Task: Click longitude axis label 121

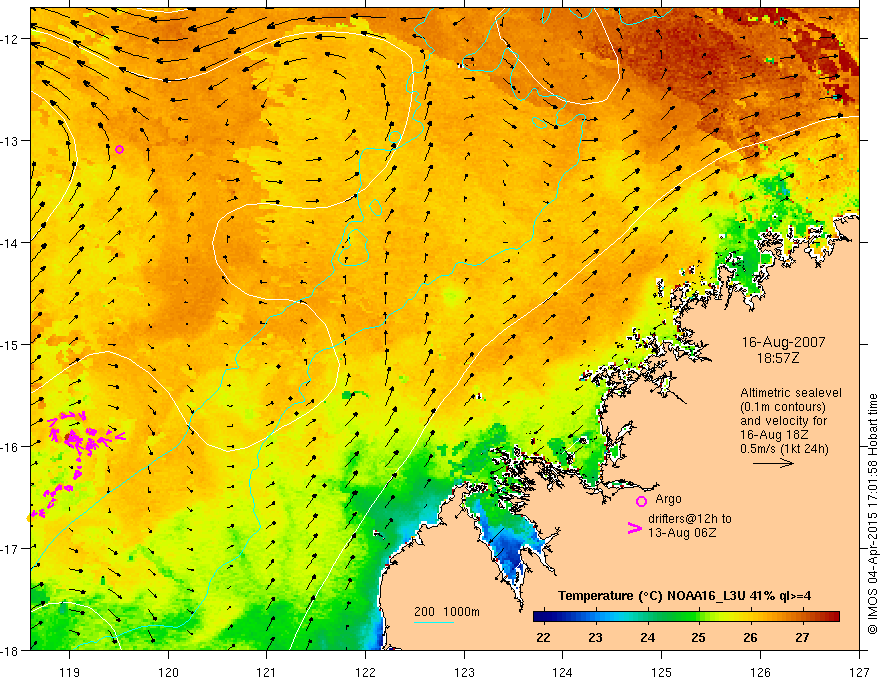Action: point(267,672)
